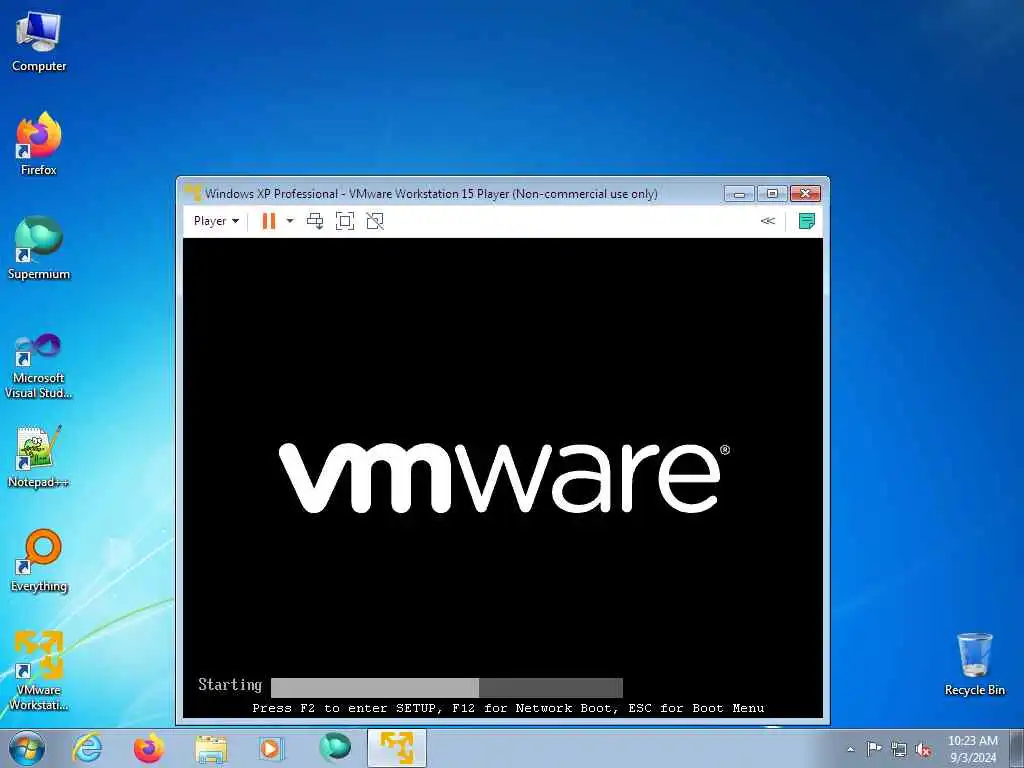Open the muted volume tray icon
The height and width of the screenshot is (768, 1024).
point(923,750)
